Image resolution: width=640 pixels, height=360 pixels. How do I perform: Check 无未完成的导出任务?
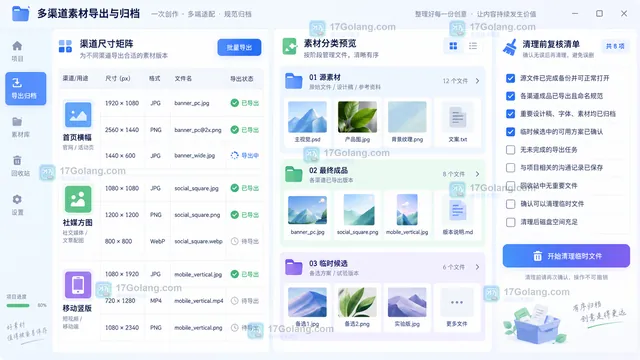[x=510, y=150]
